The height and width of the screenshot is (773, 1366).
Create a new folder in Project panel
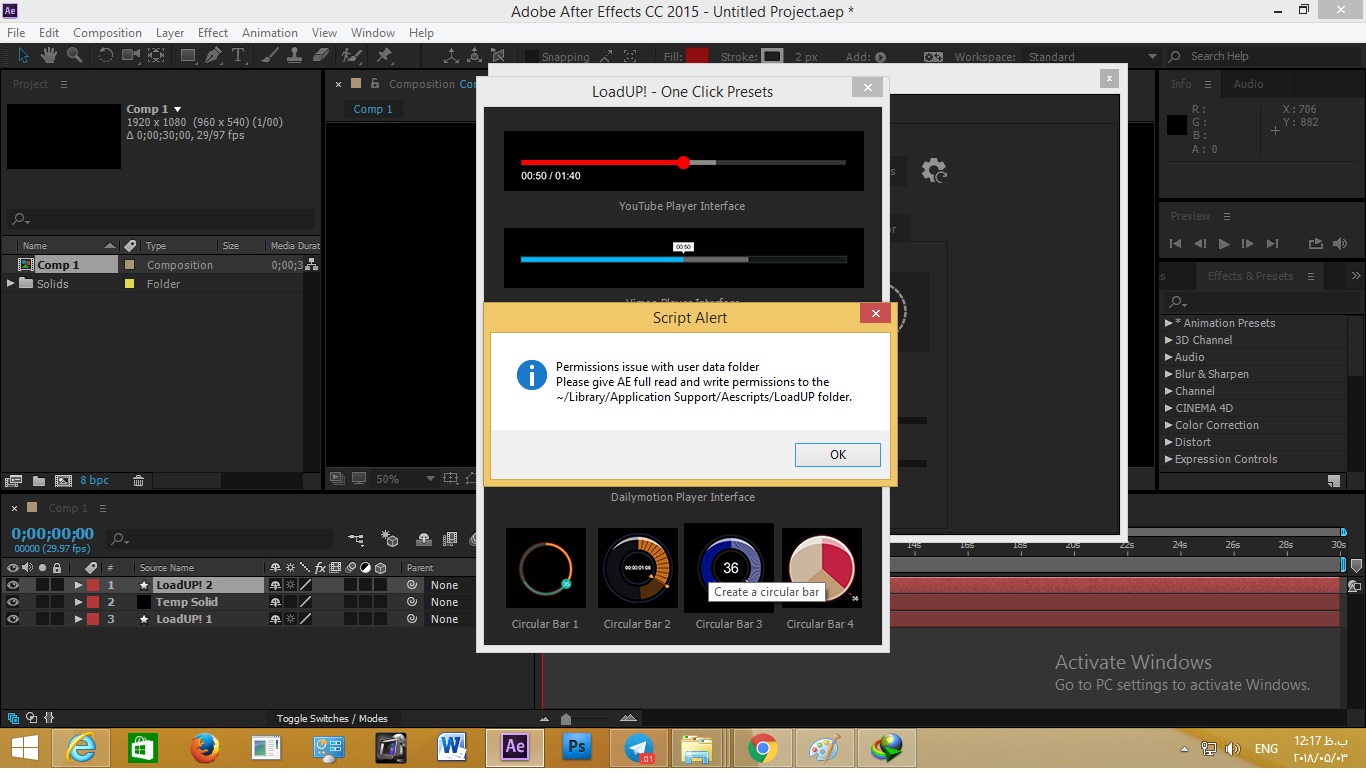[x=39, y=481]
